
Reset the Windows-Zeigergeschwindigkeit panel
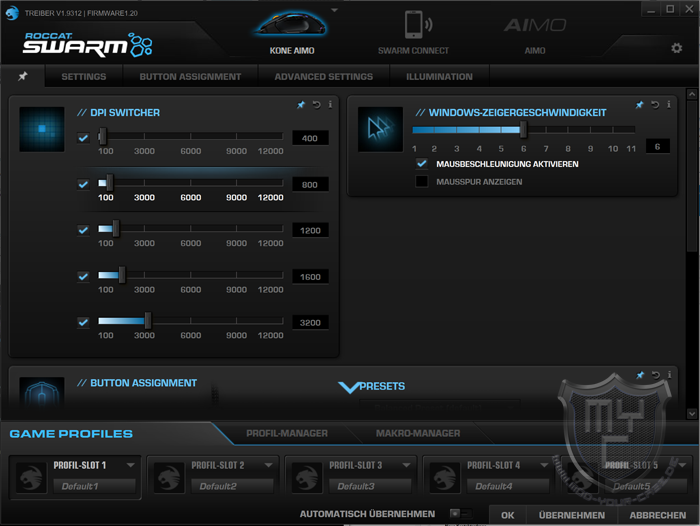654,104
